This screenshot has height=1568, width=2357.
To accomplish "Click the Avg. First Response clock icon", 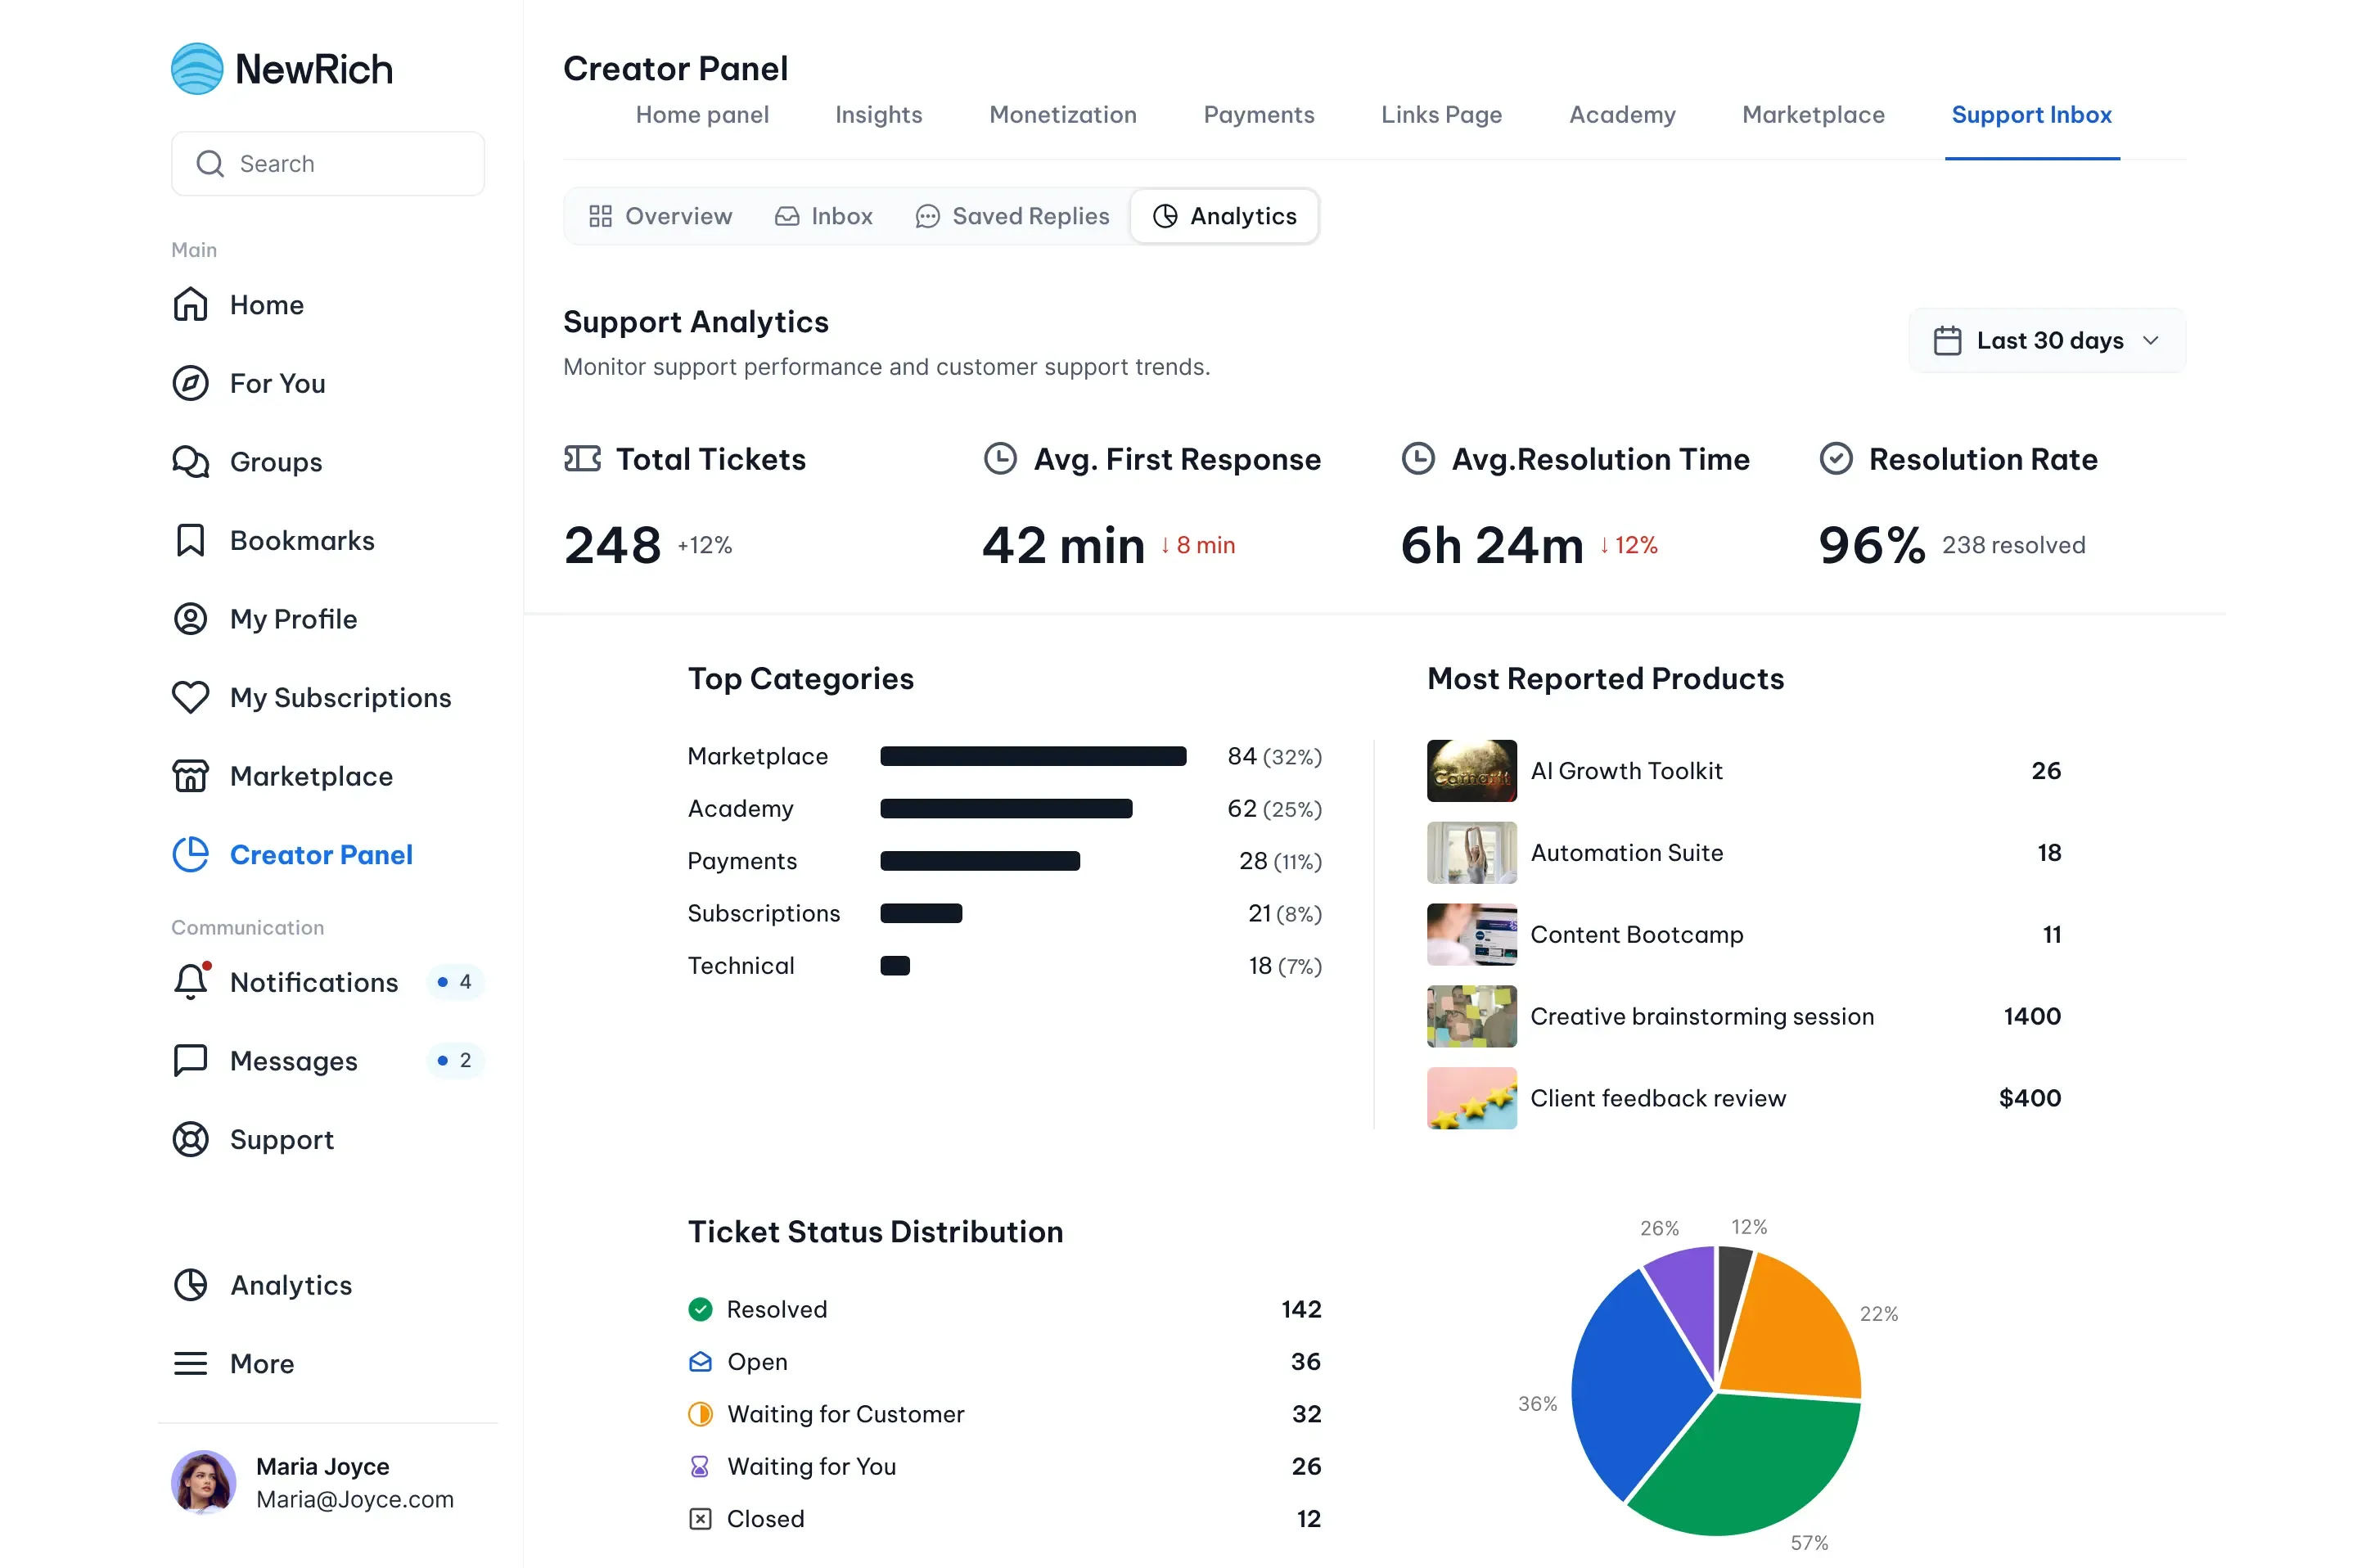I will [x=1000, y=459].
